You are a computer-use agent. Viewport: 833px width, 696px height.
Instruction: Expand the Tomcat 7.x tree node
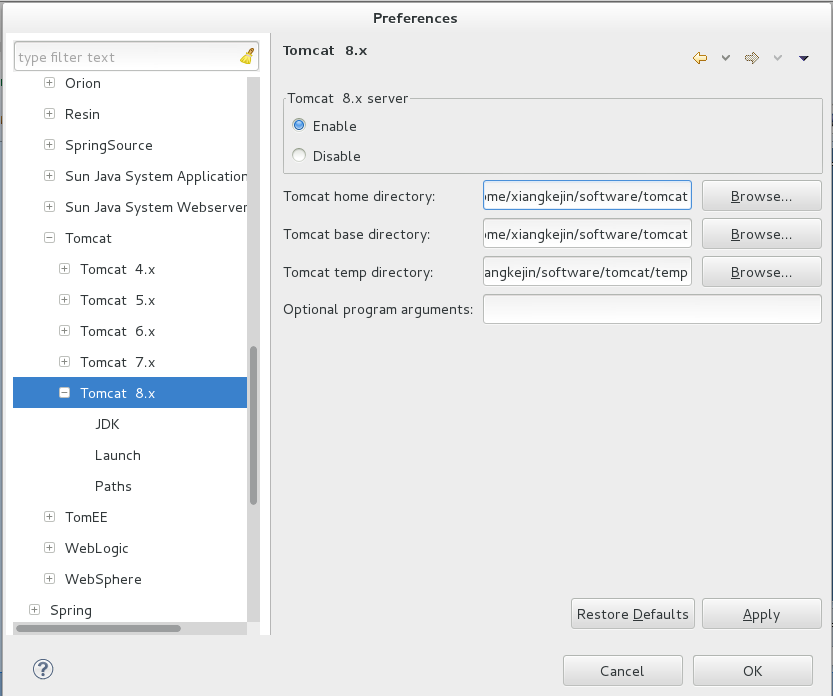(64, 362)
